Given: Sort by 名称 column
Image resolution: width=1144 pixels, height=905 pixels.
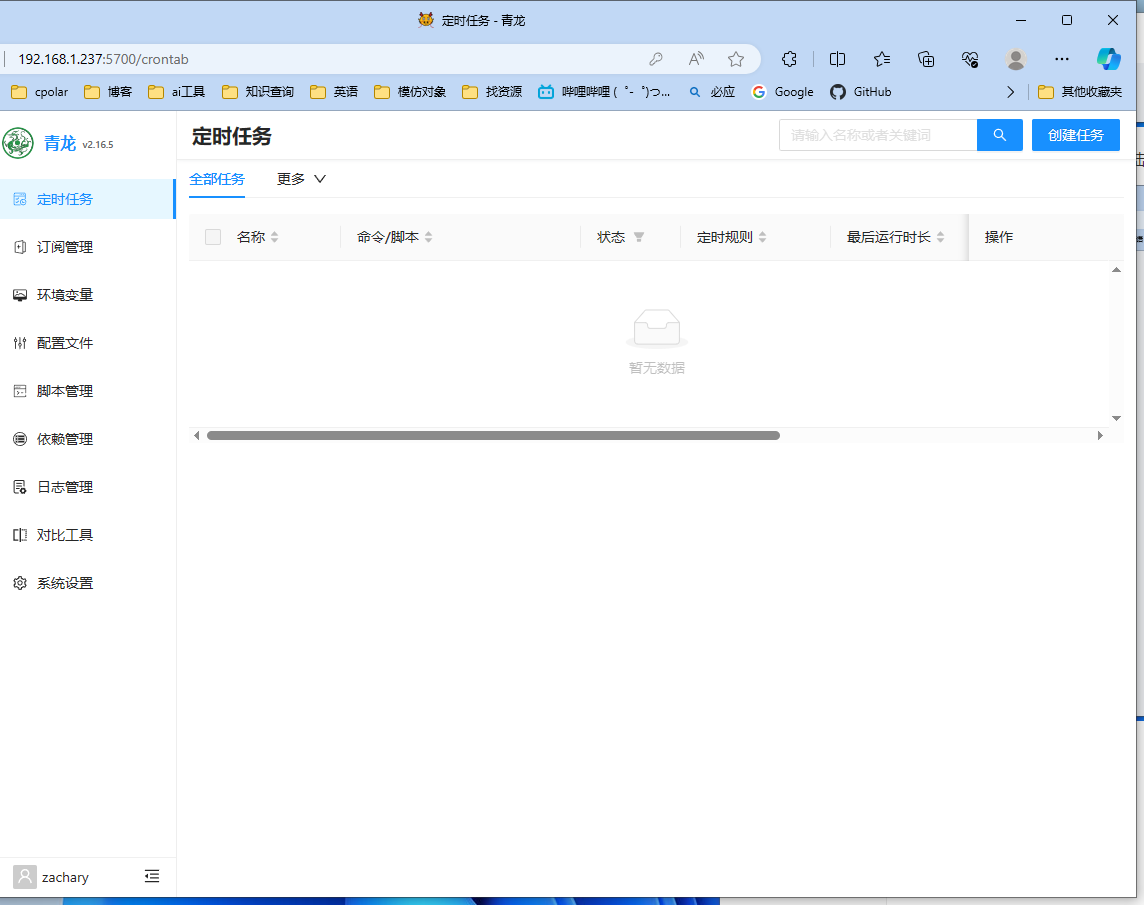Looking at the screenshot, I should click(x=274, y=237).
